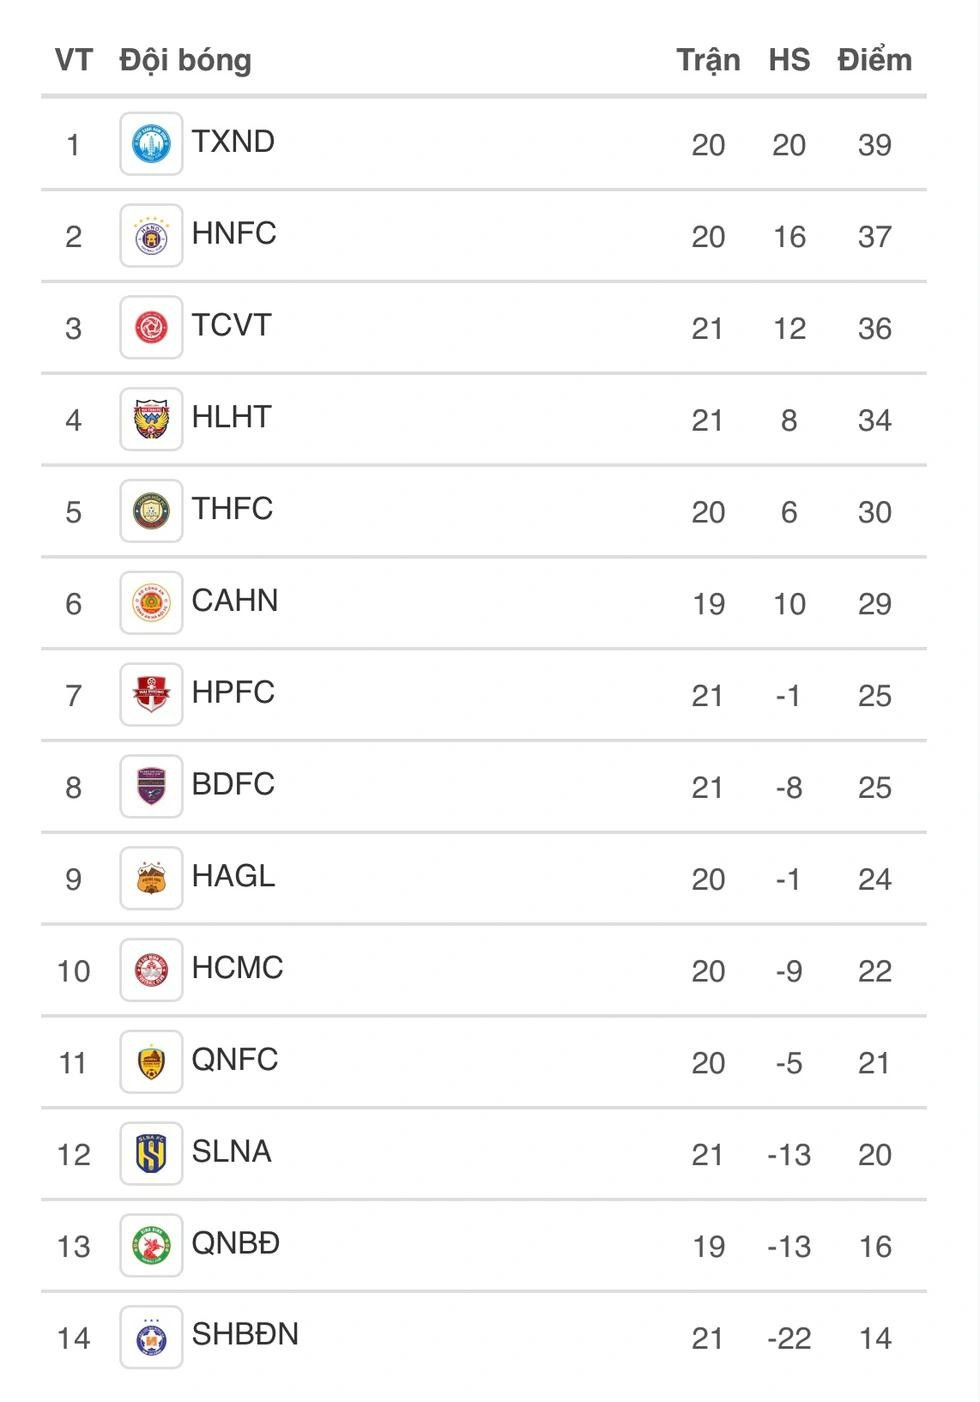Click the QNFC team crest icon
The width and height of the screenshot is (980, 1402).
click(151, 1062)
